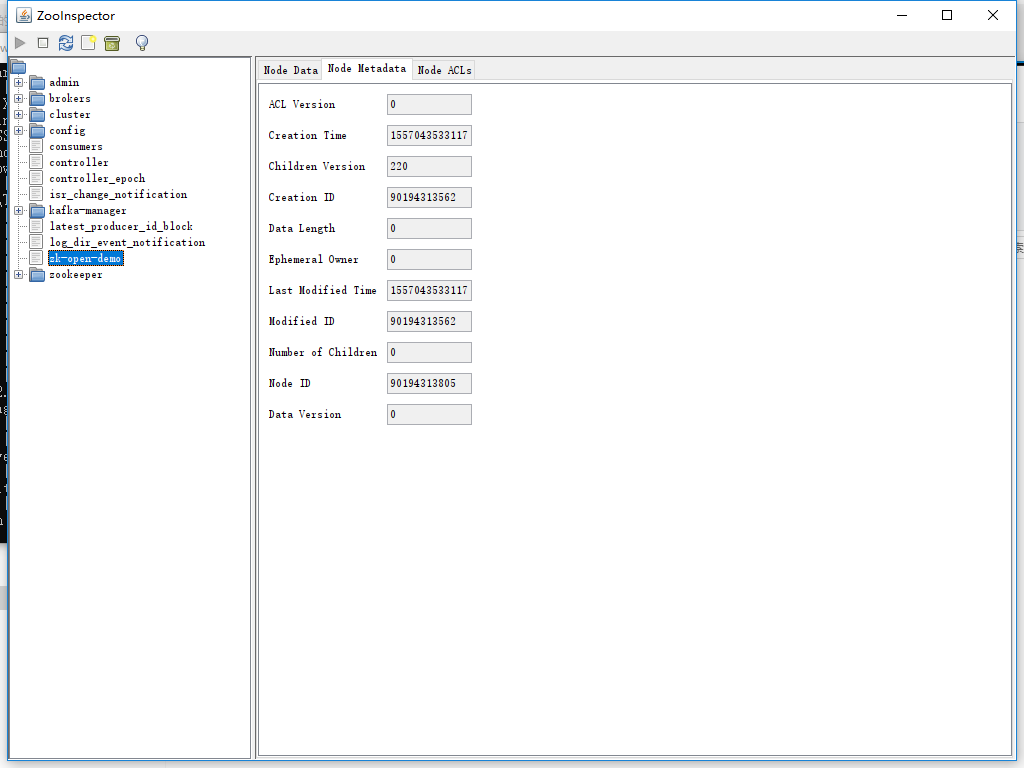Click the ZooInspector Java title icon
Viewport: 1024px width, 768px height.
[x=24, y=15]
